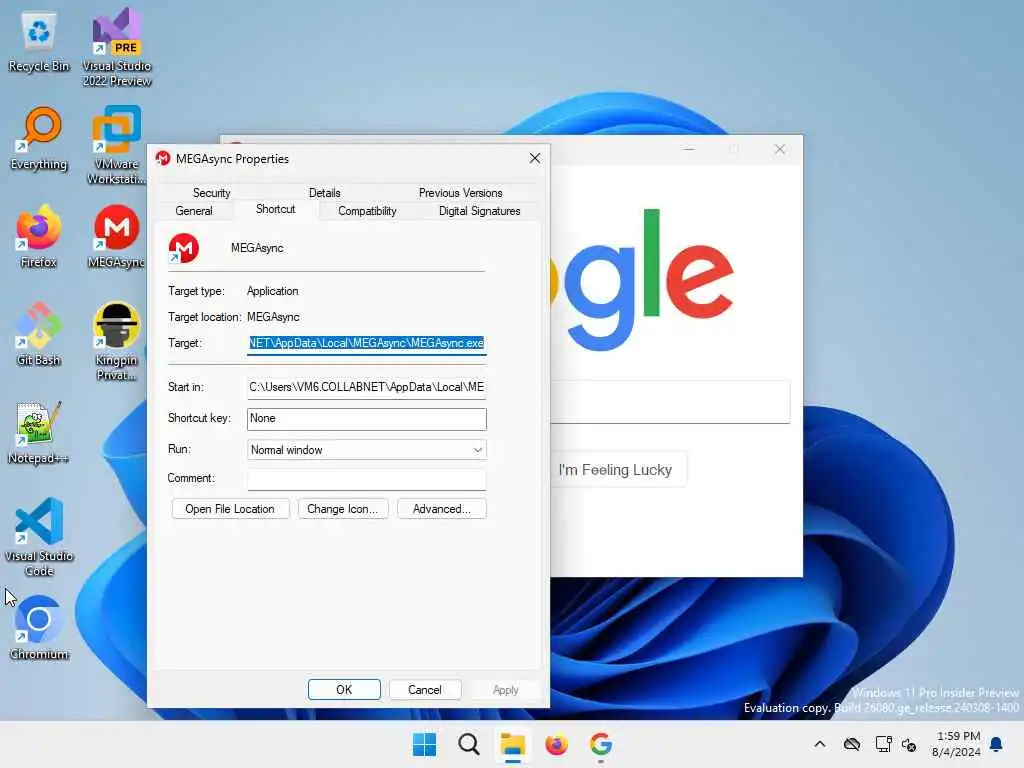This screenshot has height=768, width=1024.
Task: Switch to the Details tab
Action: [325, 193]
